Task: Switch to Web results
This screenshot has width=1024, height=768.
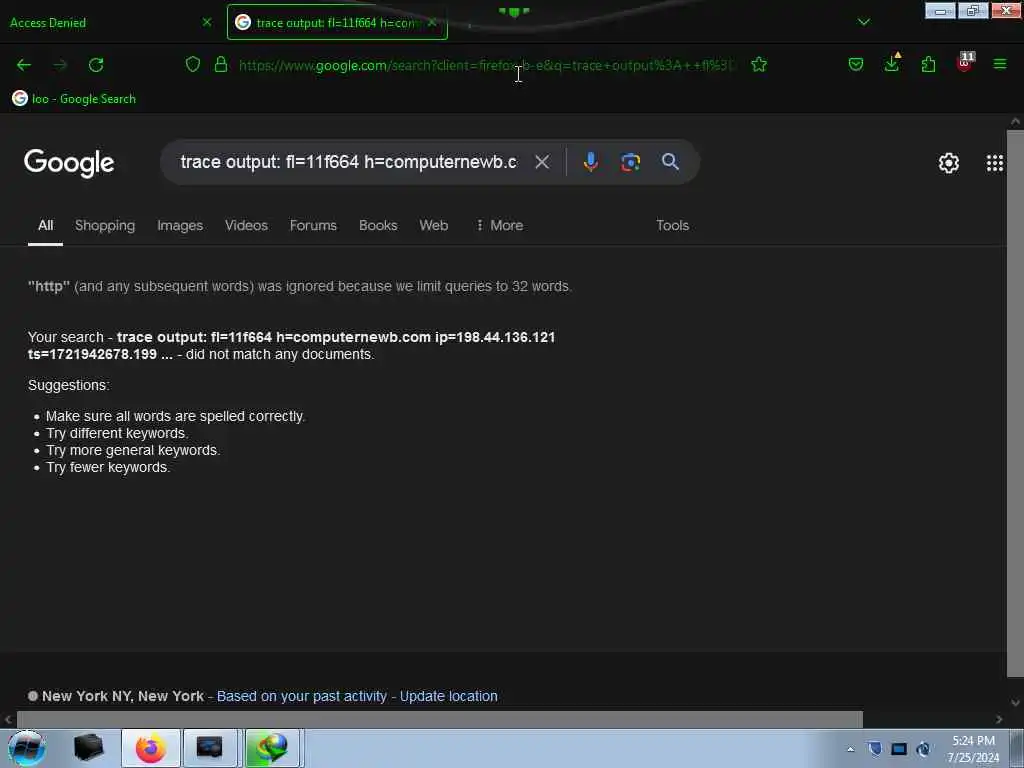Action: point(434,225)
